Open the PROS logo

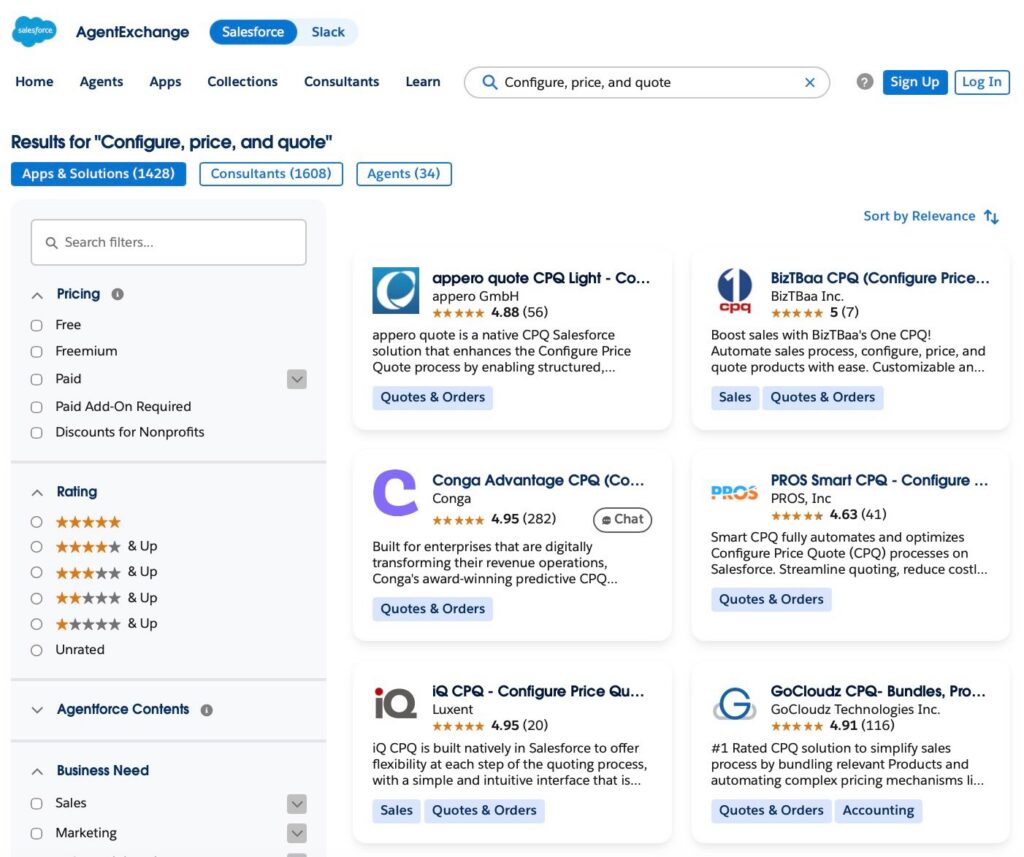tap(735, 493)
